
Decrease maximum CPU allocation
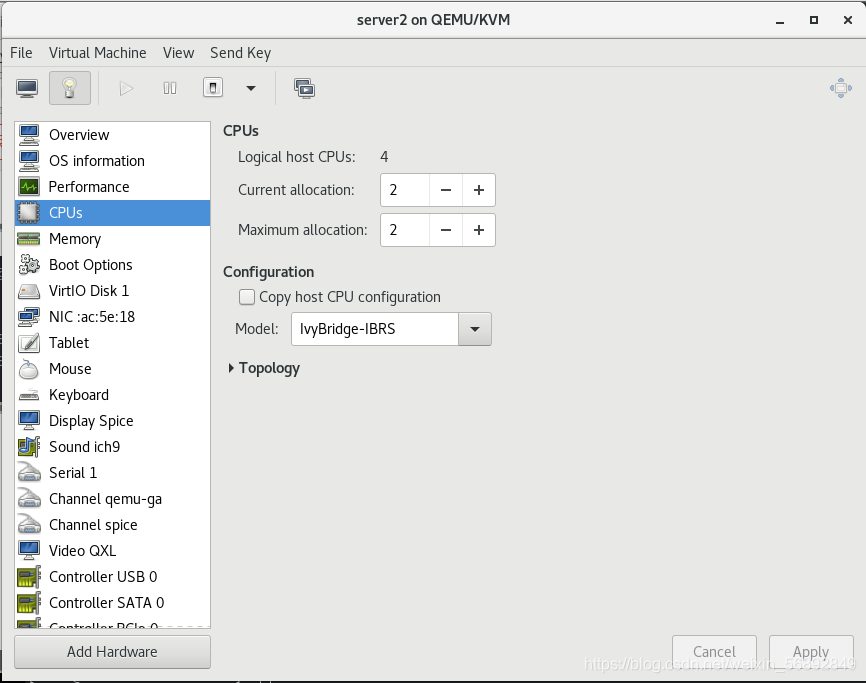point(446,230)
